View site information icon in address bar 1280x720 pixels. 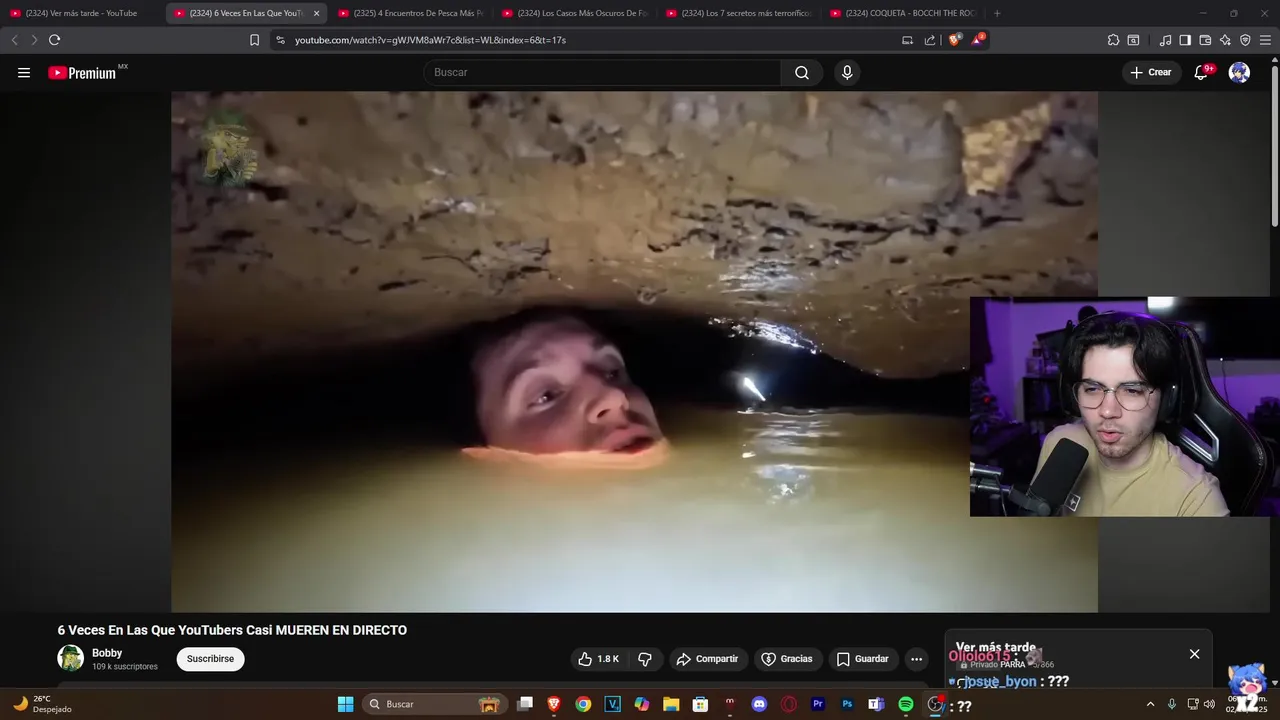[280, 40]
